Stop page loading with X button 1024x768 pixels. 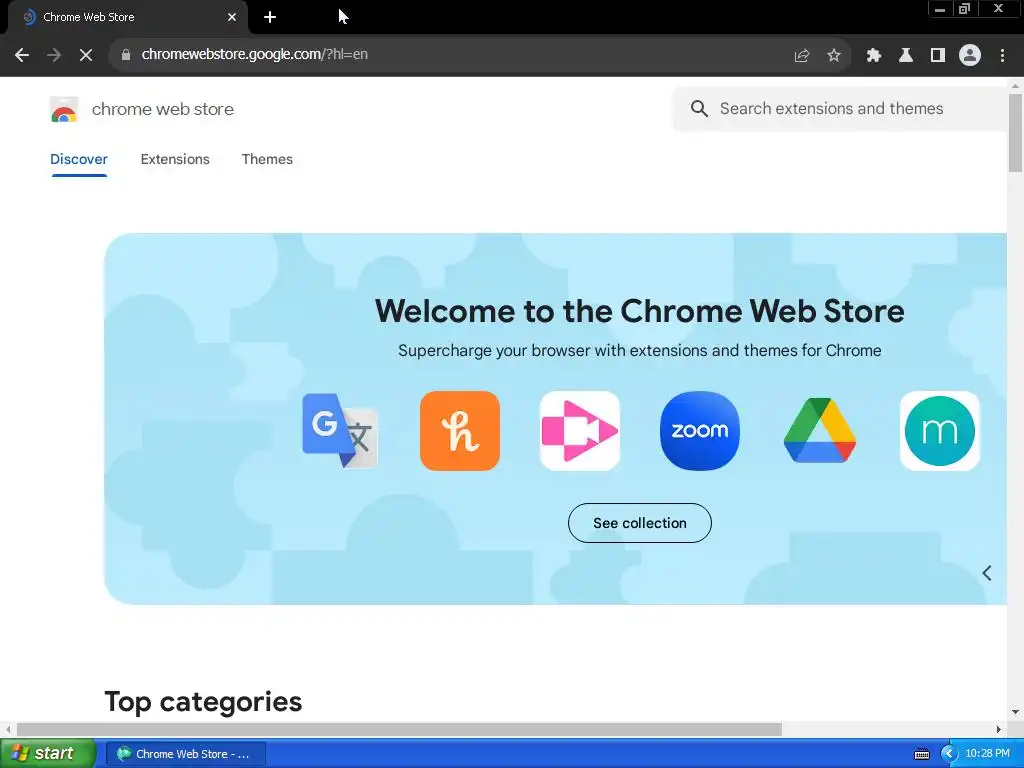coord(86,55)
